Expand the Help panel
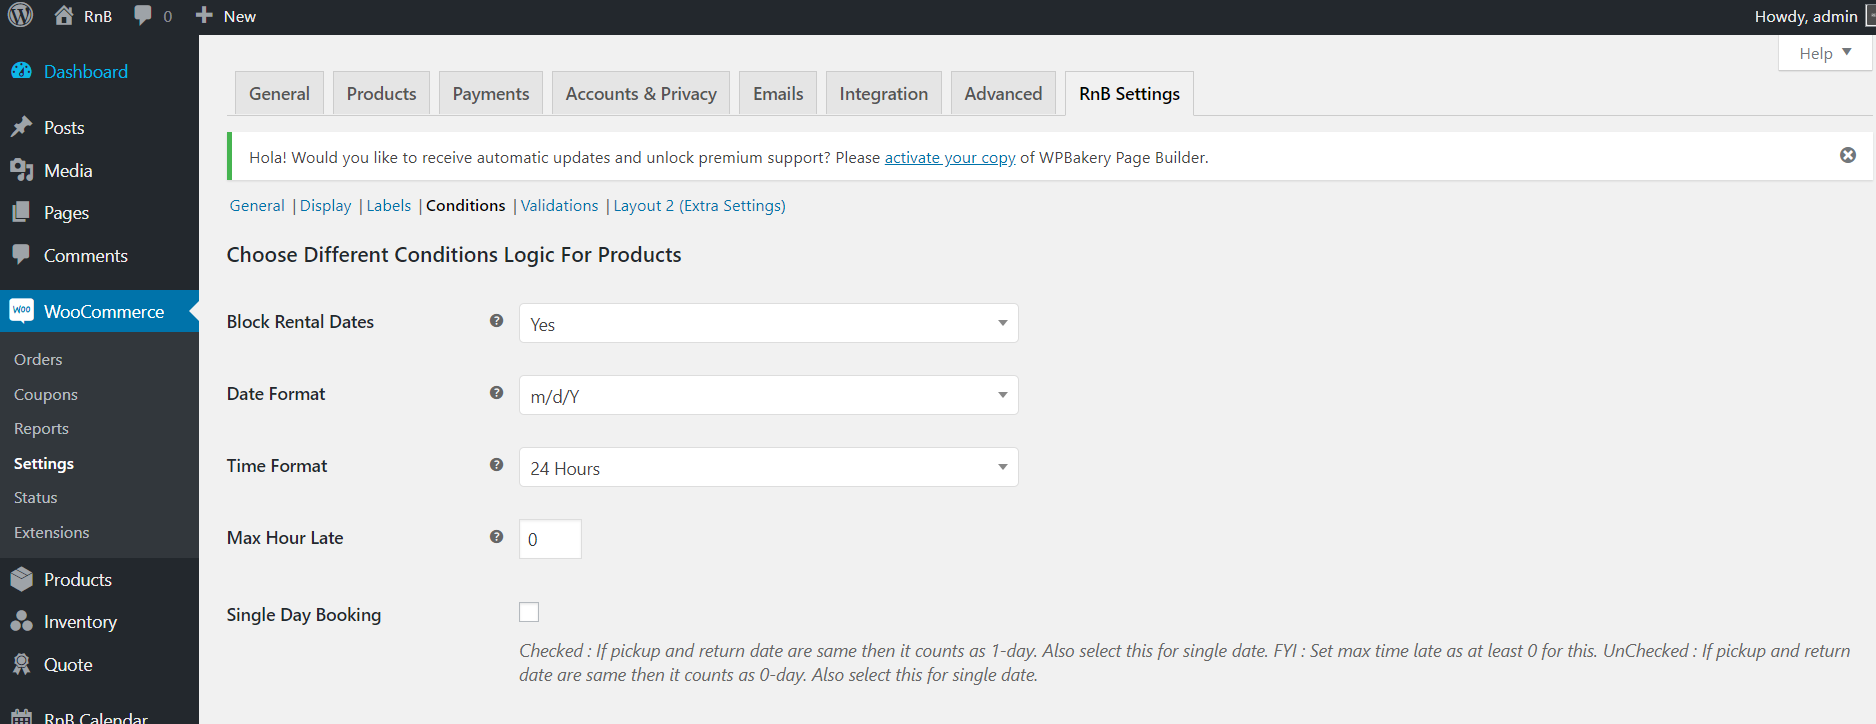Image resolution: width=1876 pixels, height=724 pixels. point(1824,53)
